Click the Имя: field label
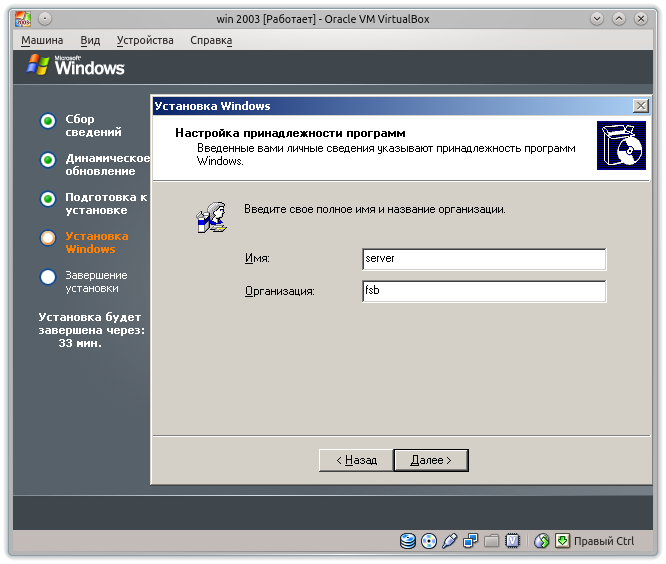Image resolution: width=666 pixels, height=564 pixels. tap(257, 258)
